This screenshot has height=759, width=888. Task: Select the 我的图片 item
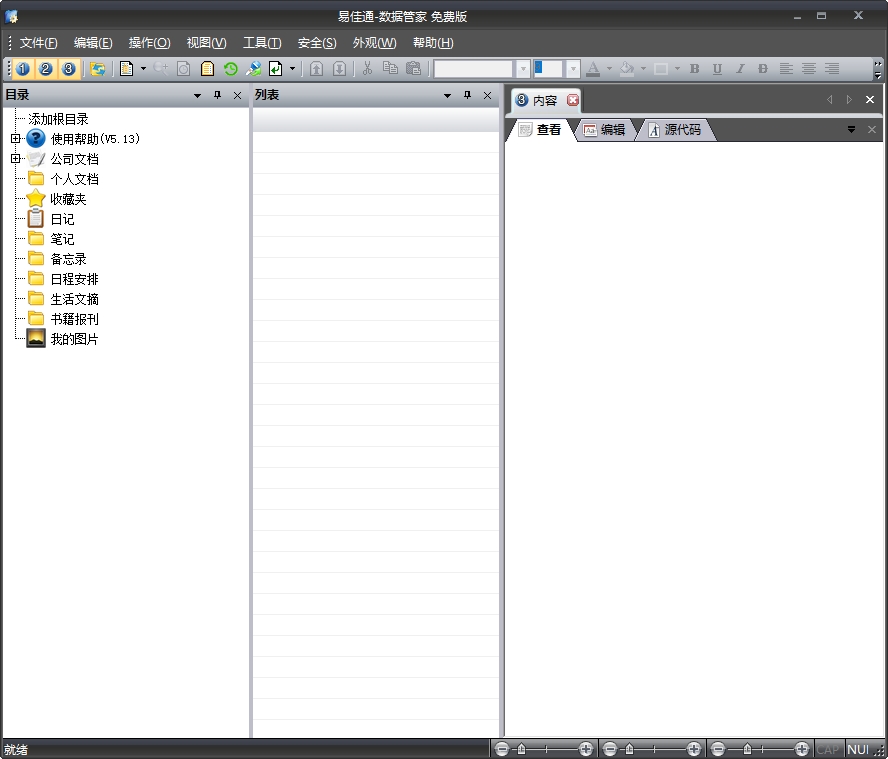[74, 339]
